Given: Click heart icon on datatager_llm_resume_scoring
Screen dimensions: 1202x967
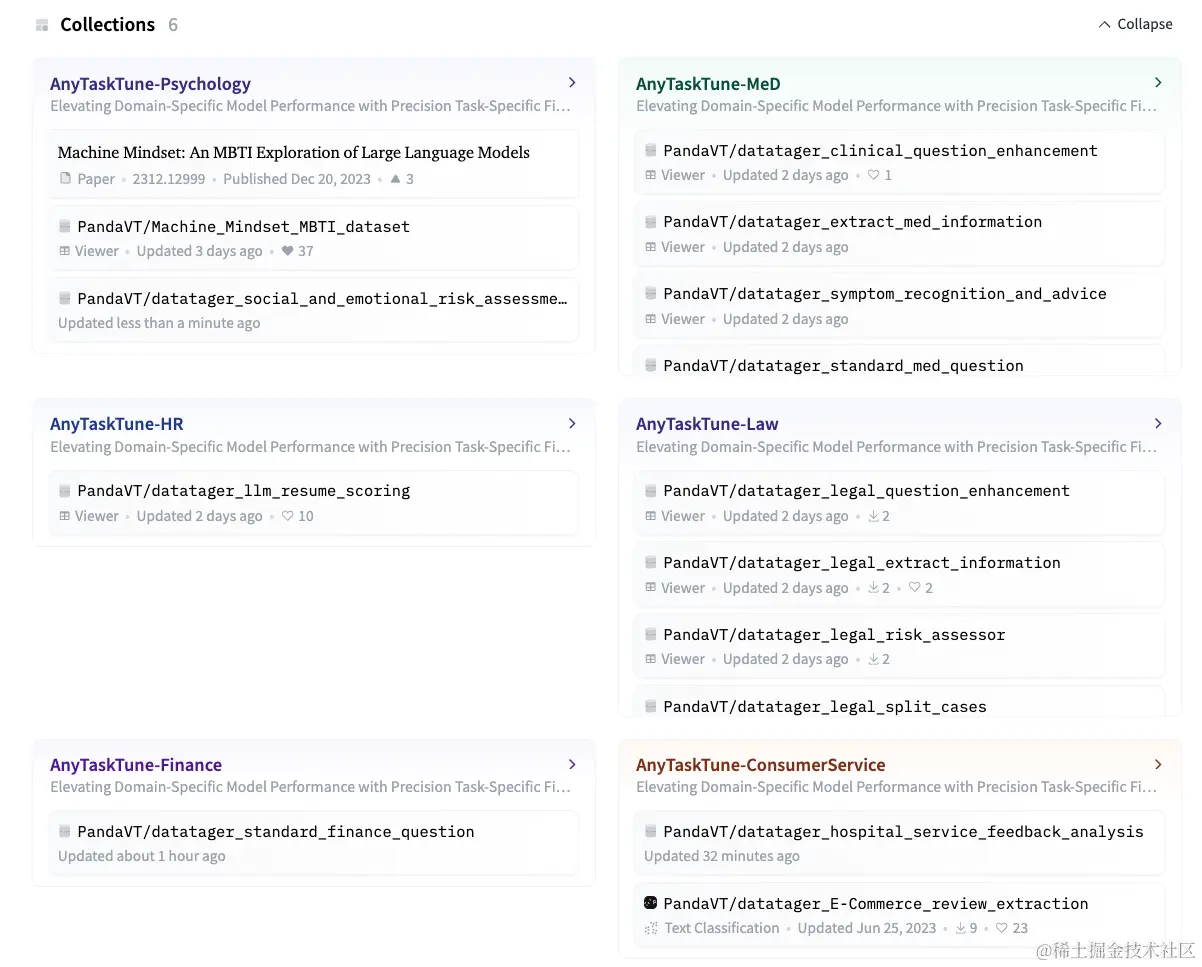Looking at the screenshot, I should (287, 516).
